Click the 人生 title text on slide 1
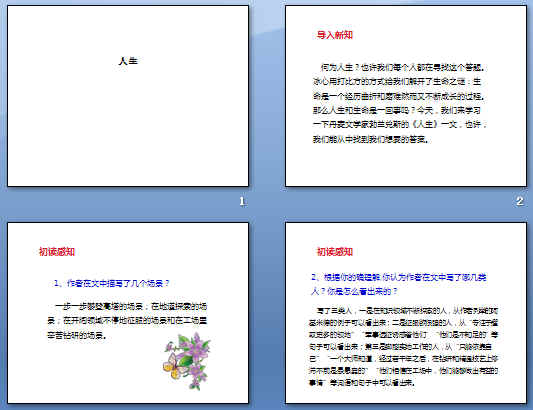Viewport: 533px width, 410px height. click(x=128, y=61)
